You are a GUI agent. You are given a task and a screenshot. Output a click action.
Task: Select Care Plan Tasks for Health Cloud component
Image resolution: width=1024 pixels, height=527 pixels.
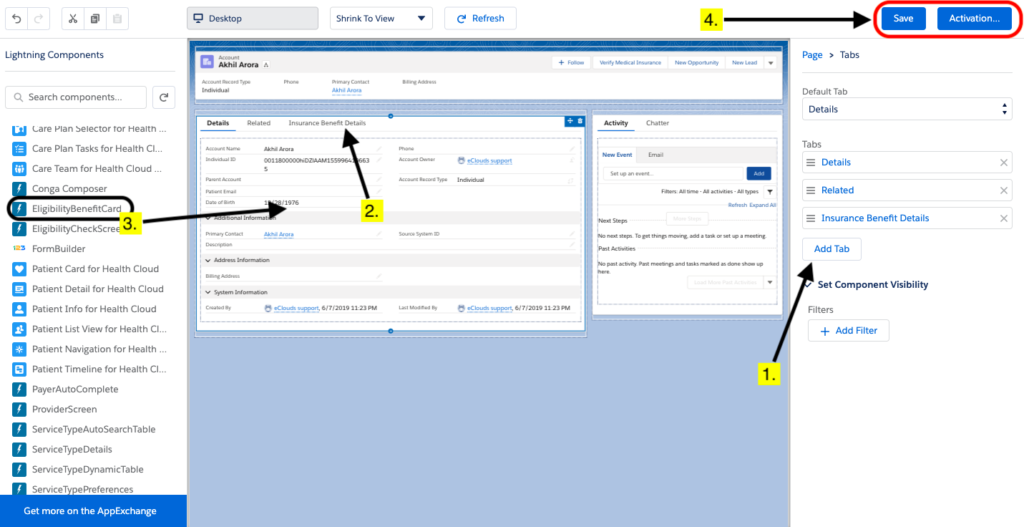(89, 148)
